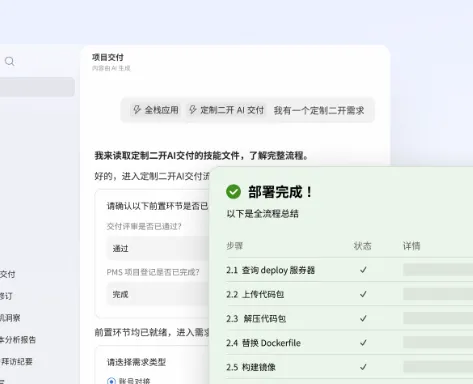Click the row label 2.3 解压代码包

click(x=256, y=319)
